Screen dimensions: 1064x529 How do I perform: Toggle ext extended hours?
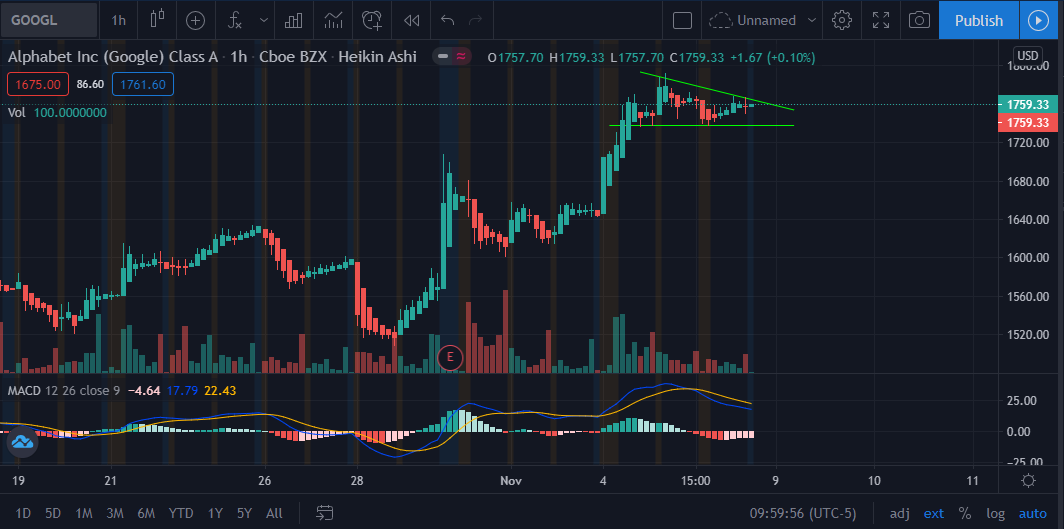[934, 513]
